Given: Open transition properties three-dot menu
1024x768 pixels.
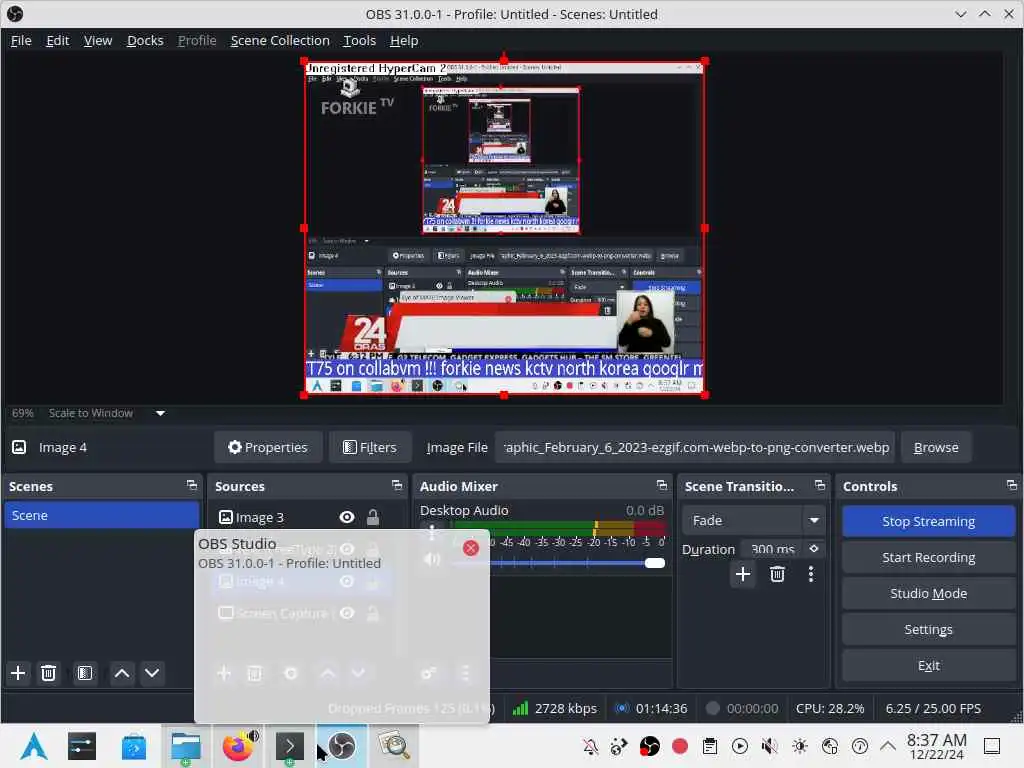Looking at the screenshot, I should (811, 574).
